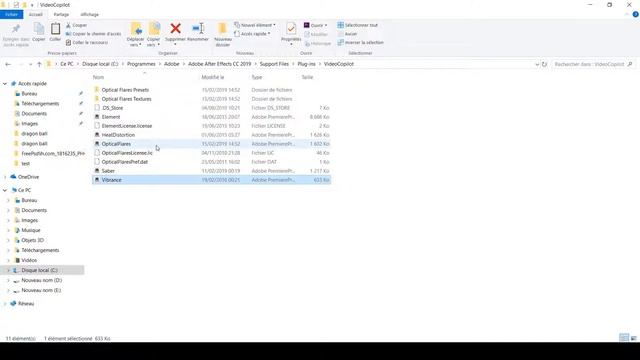Select the Nouveau nom (D:) drive
The height and width of the screenshot is (360, 640).
[41, 280]
